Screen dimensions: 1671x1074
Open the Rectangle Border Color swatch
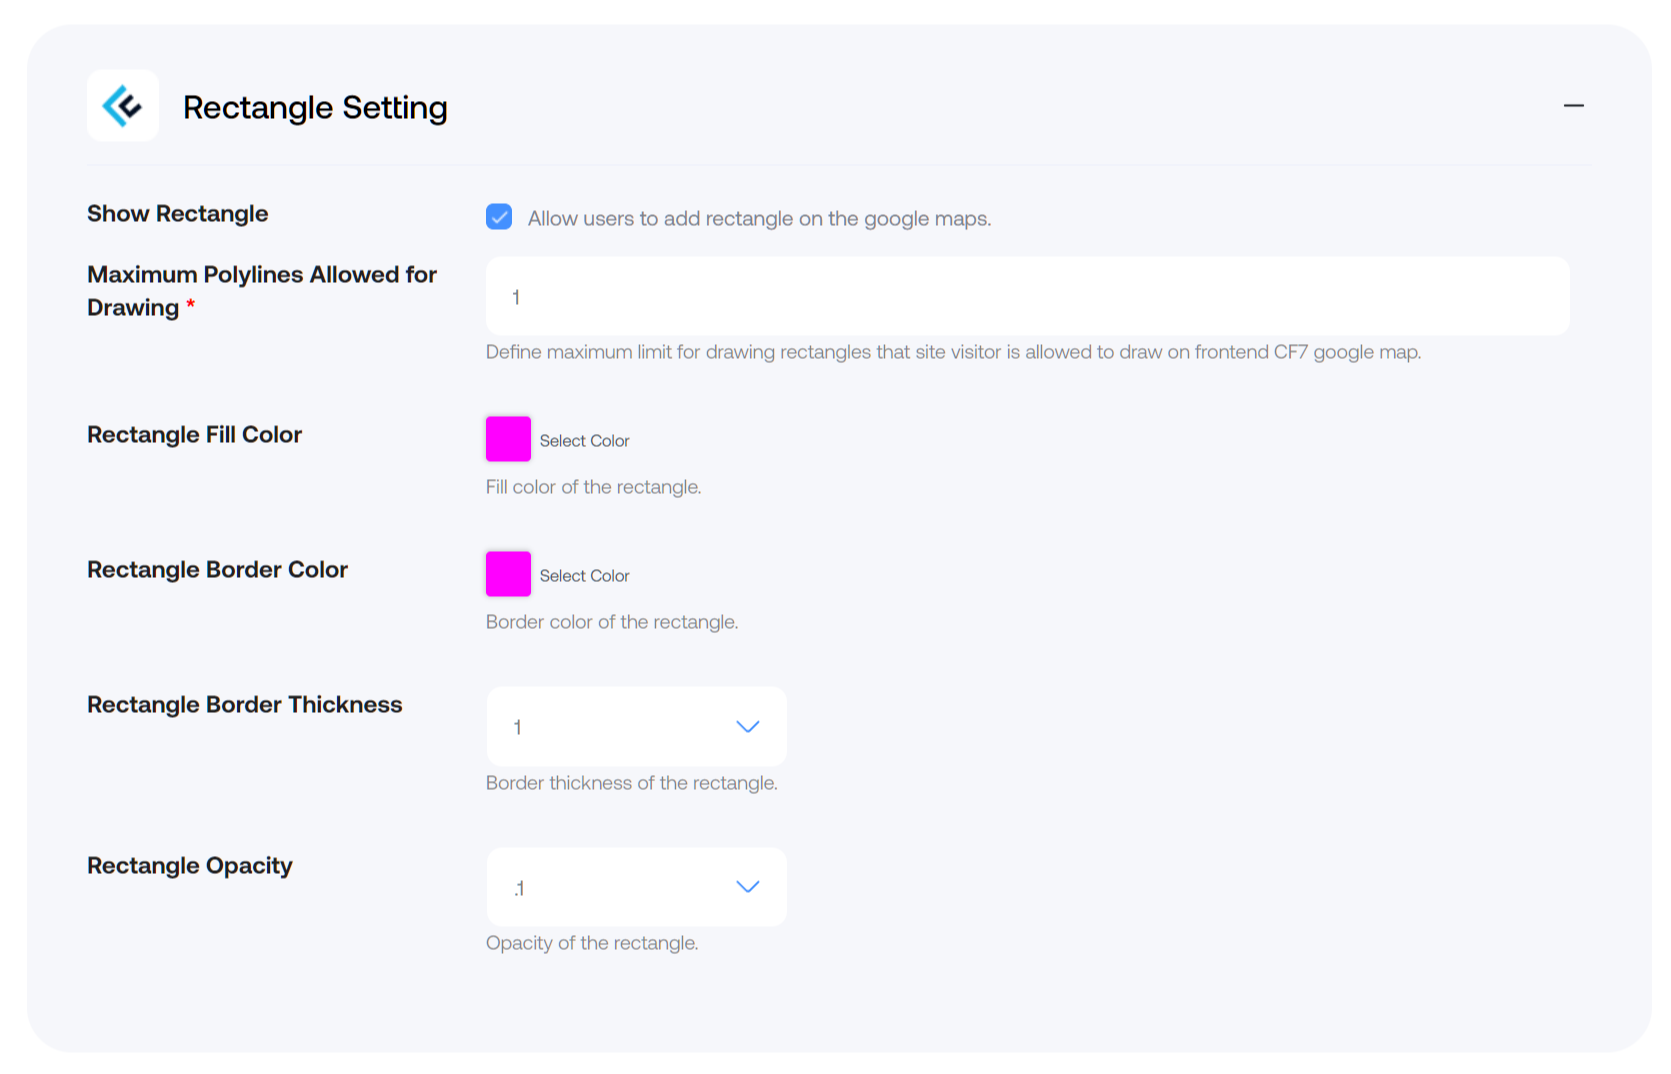click(508, 574)
